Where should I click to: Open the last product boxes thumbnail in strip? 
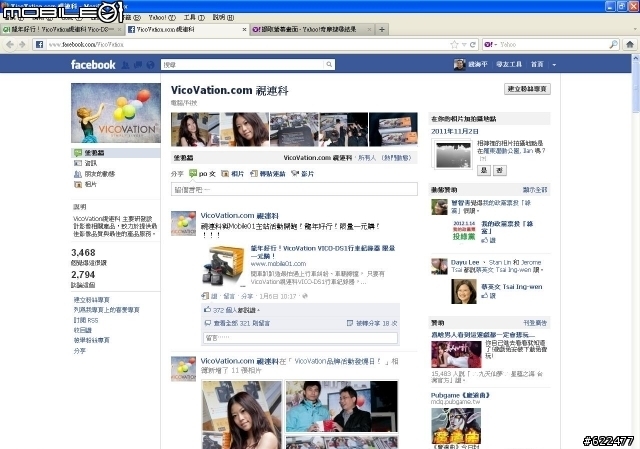pos(393,129)
